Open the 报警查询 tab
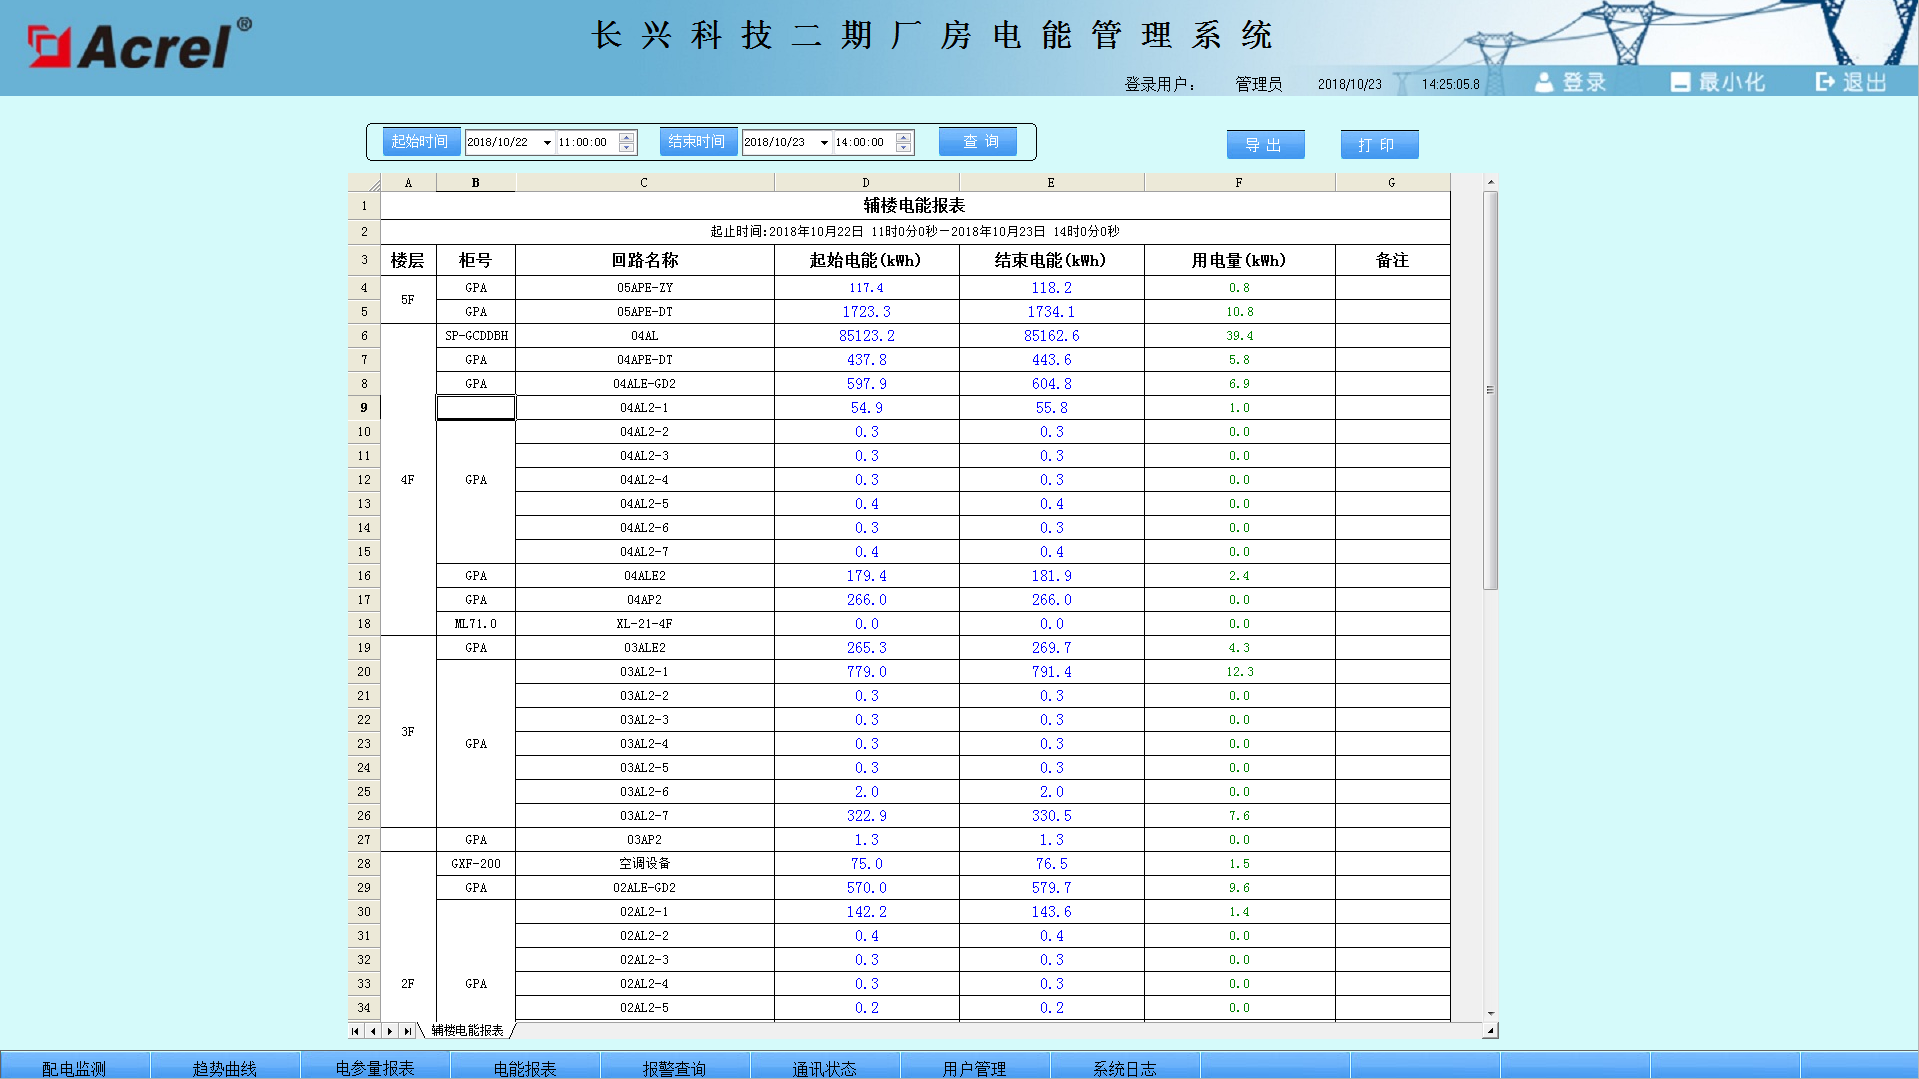Image resolution: width=1919 pixels, height=1079 pixels. pos(675,1068)
